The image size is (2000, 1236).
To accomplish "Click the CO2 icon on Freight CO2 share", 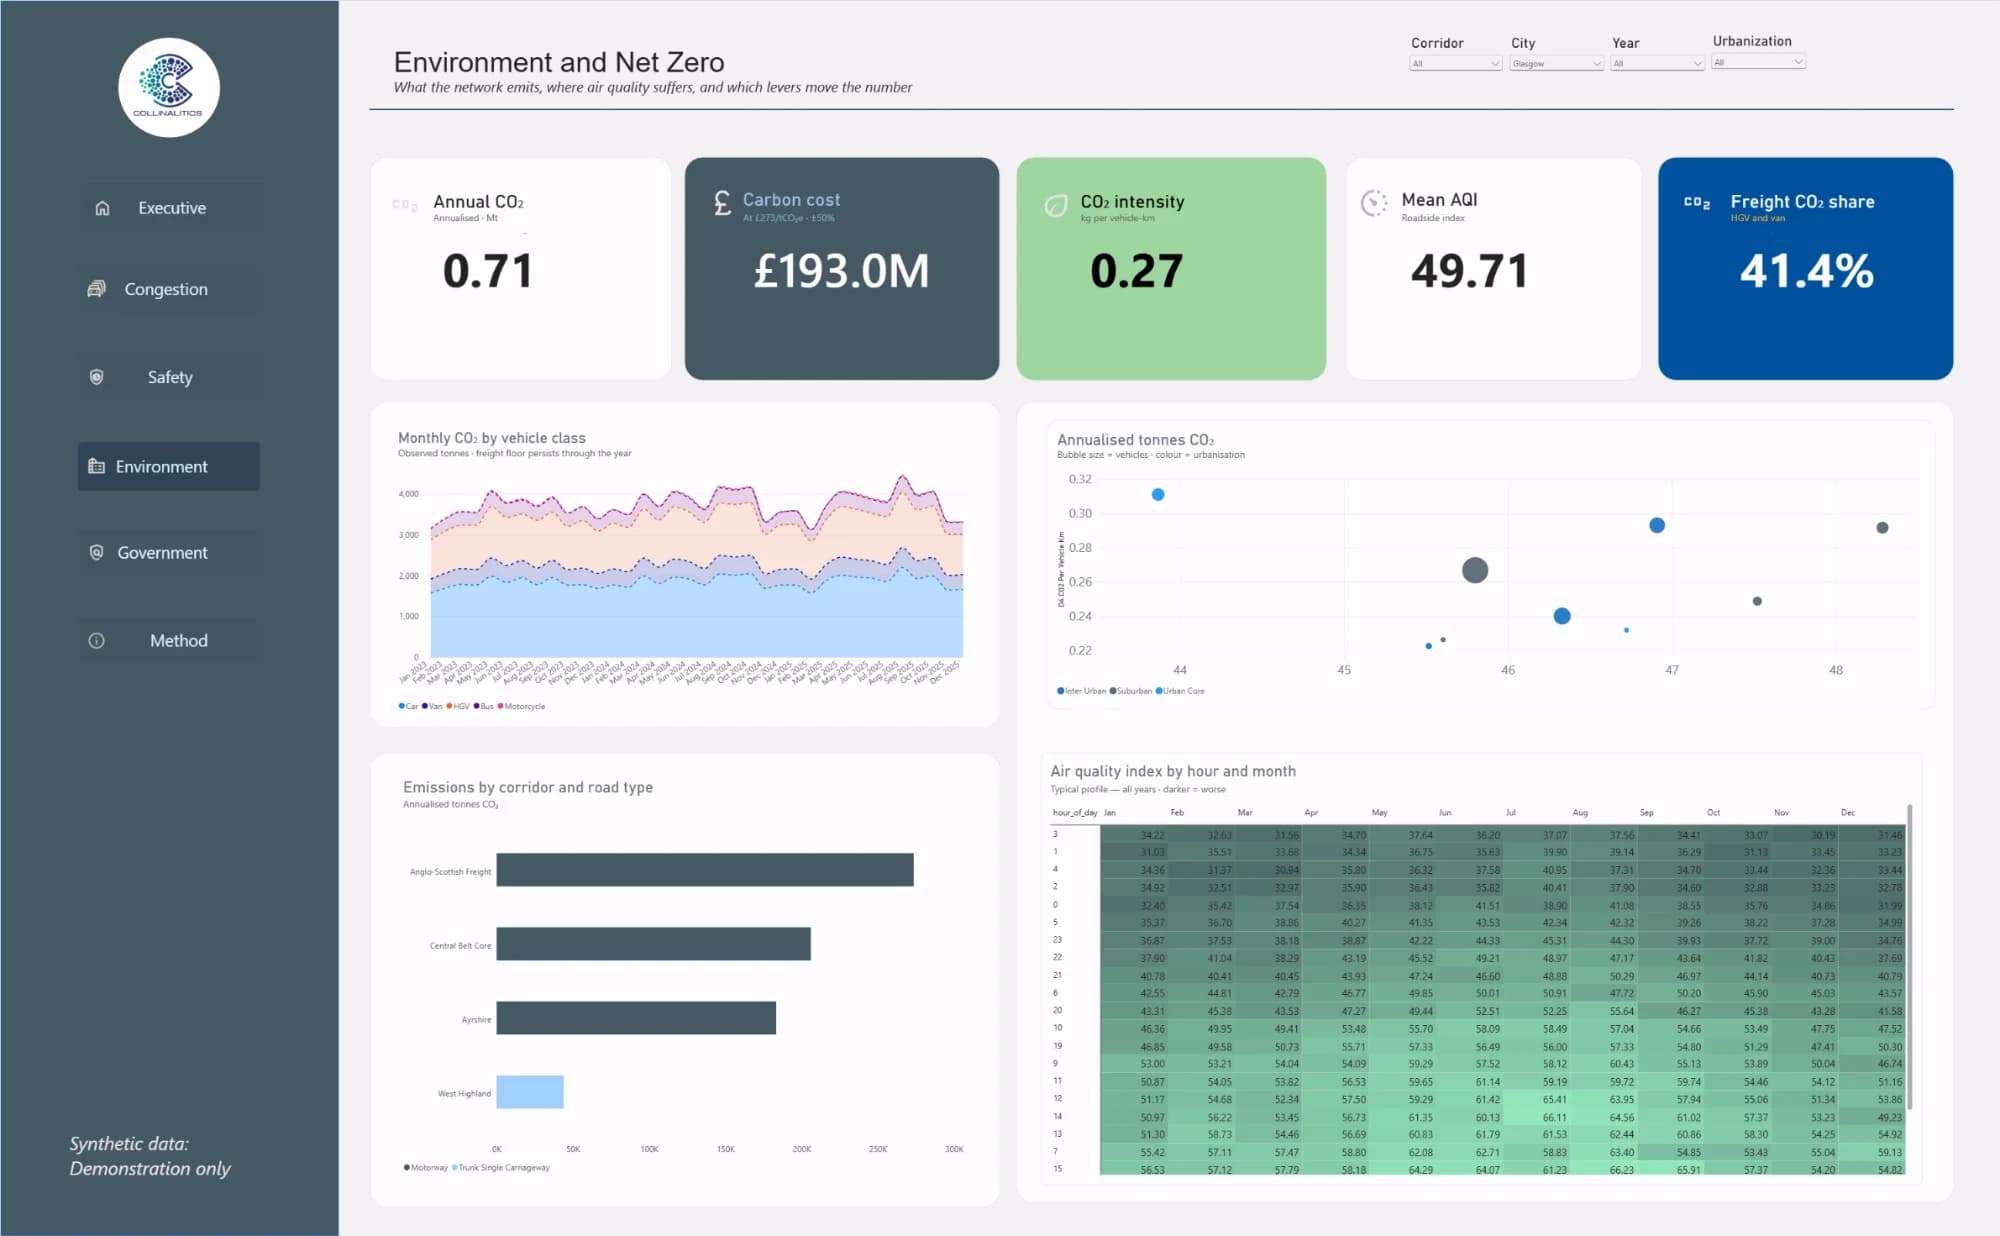I will click(x=1697, y=202).
